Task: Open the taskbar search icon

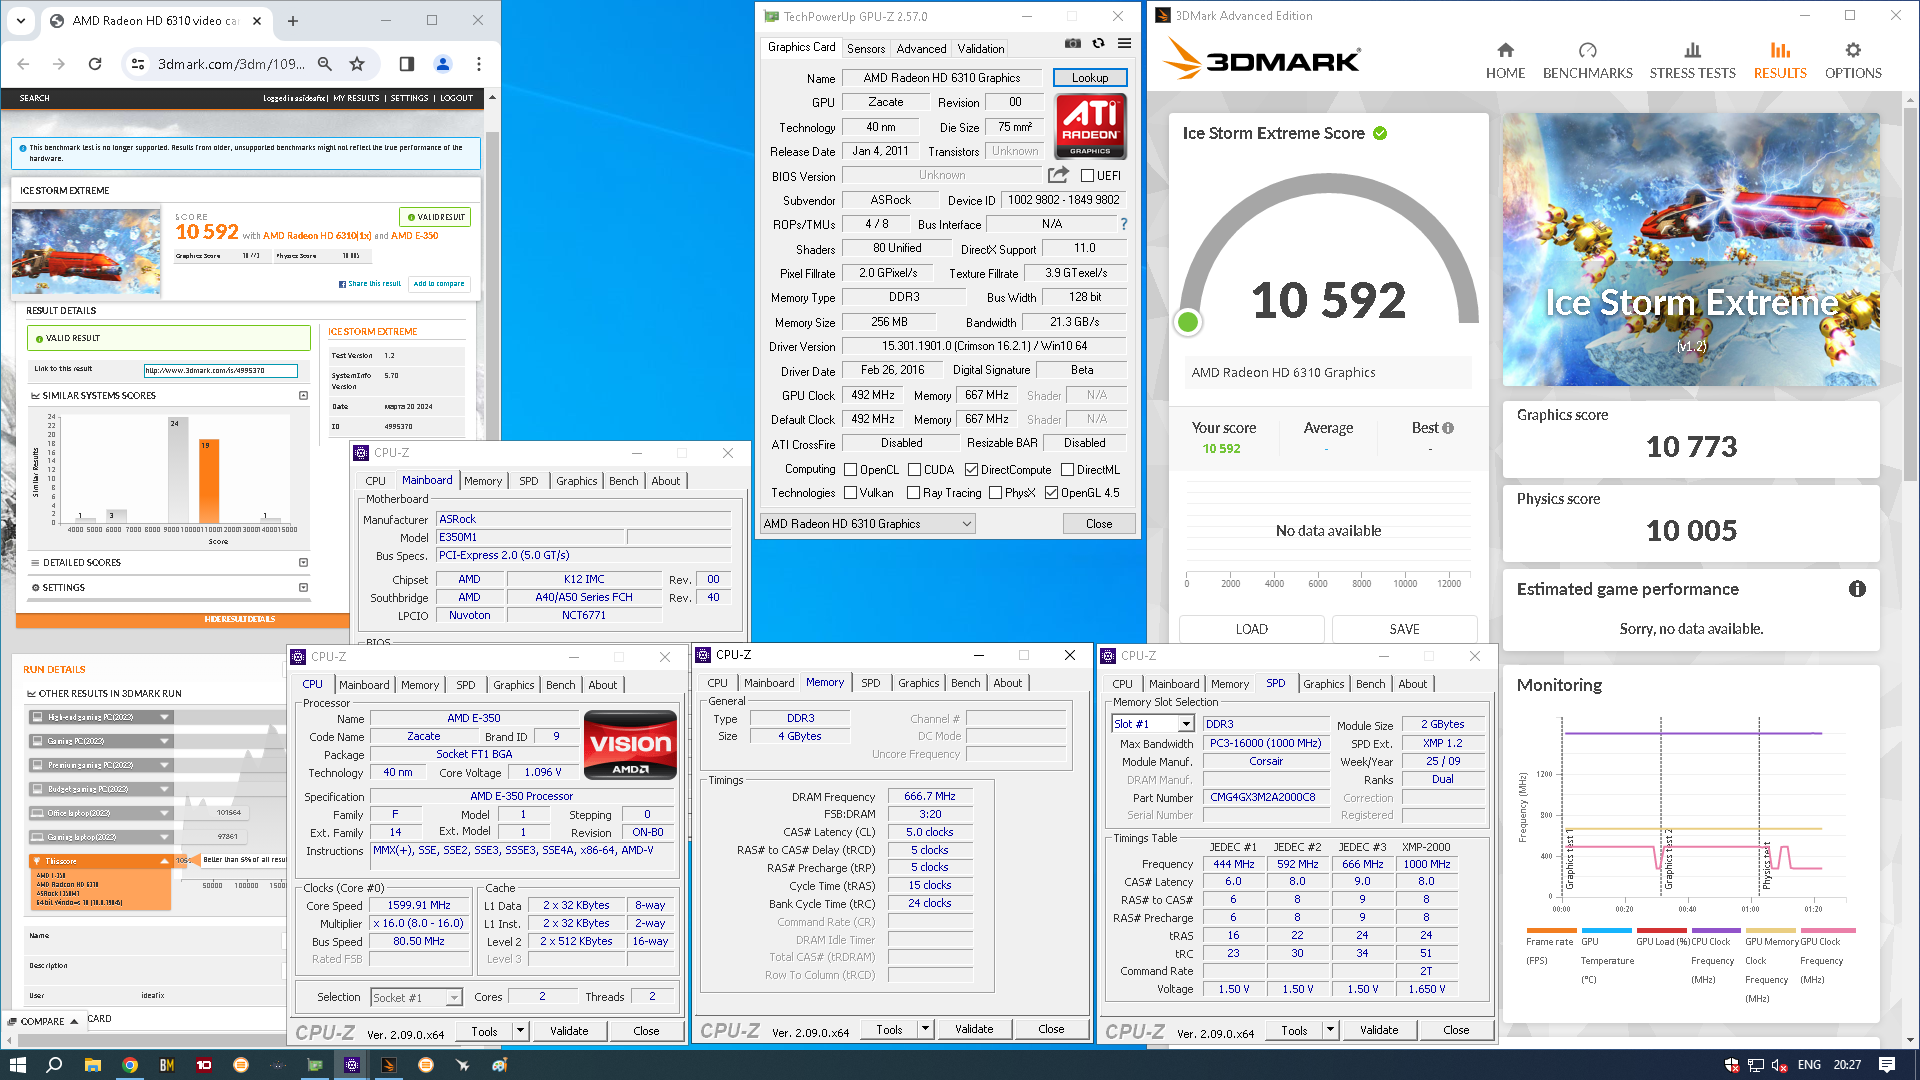Action: (x=54, y=1065)
